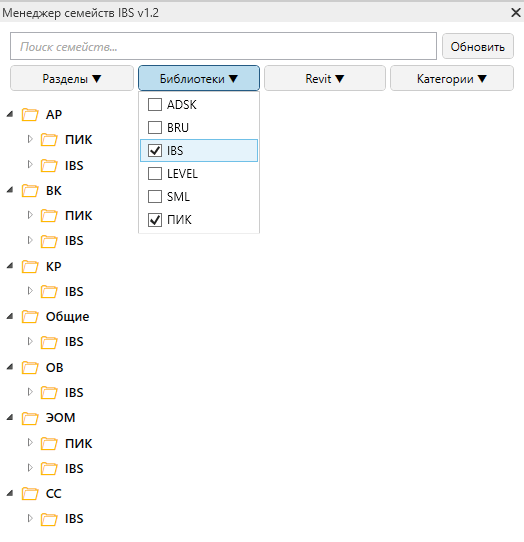This screenshot has height=542, width=524.
Task: Click the IBS folder icon under Общие
Action: pyautogui.click(x=49, y=342)
